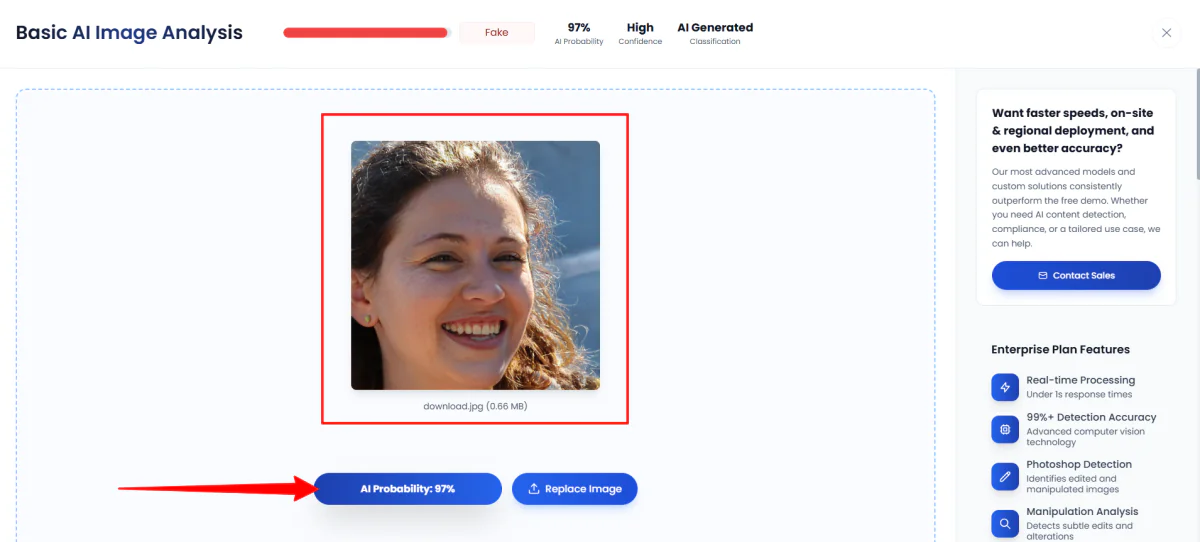Screen dimensions: 1200x542
Task: Click the download.jpg (0.66 MB) filename
Action: (475, 406)
